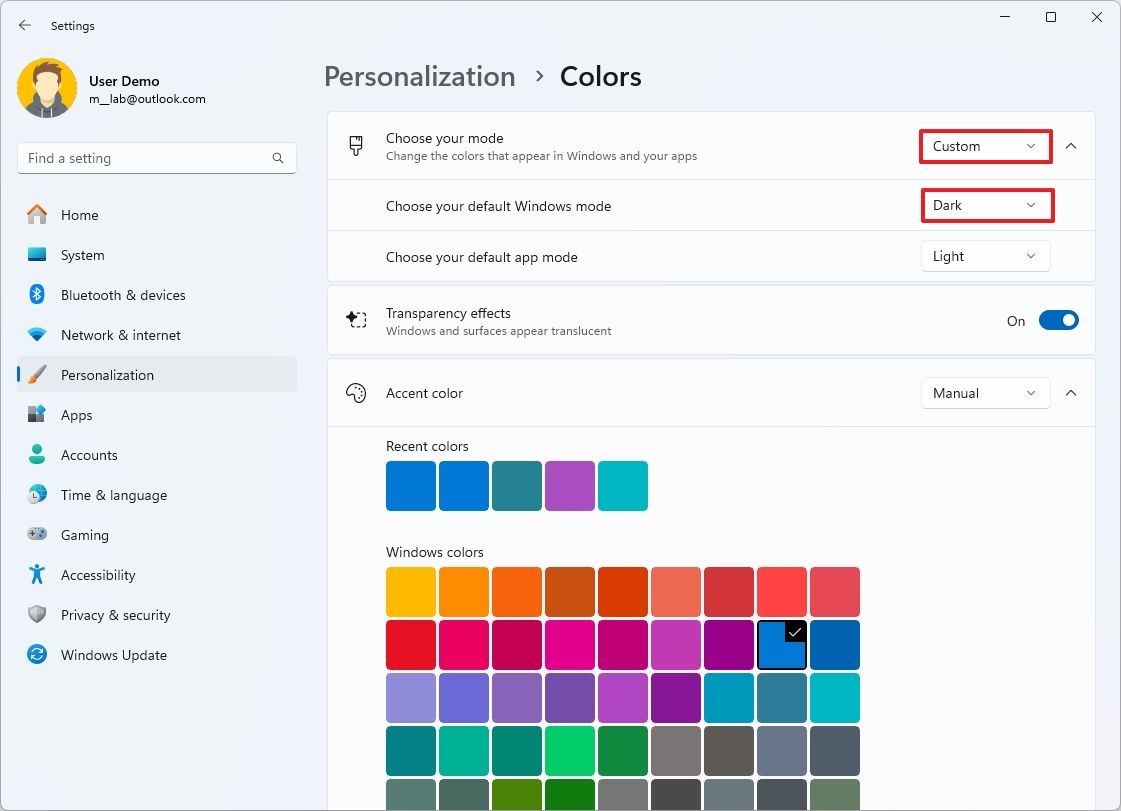This screenshot has width=1121, height=811.
Task: Click the Privacy & security shield icon
Action: point(37,615)
